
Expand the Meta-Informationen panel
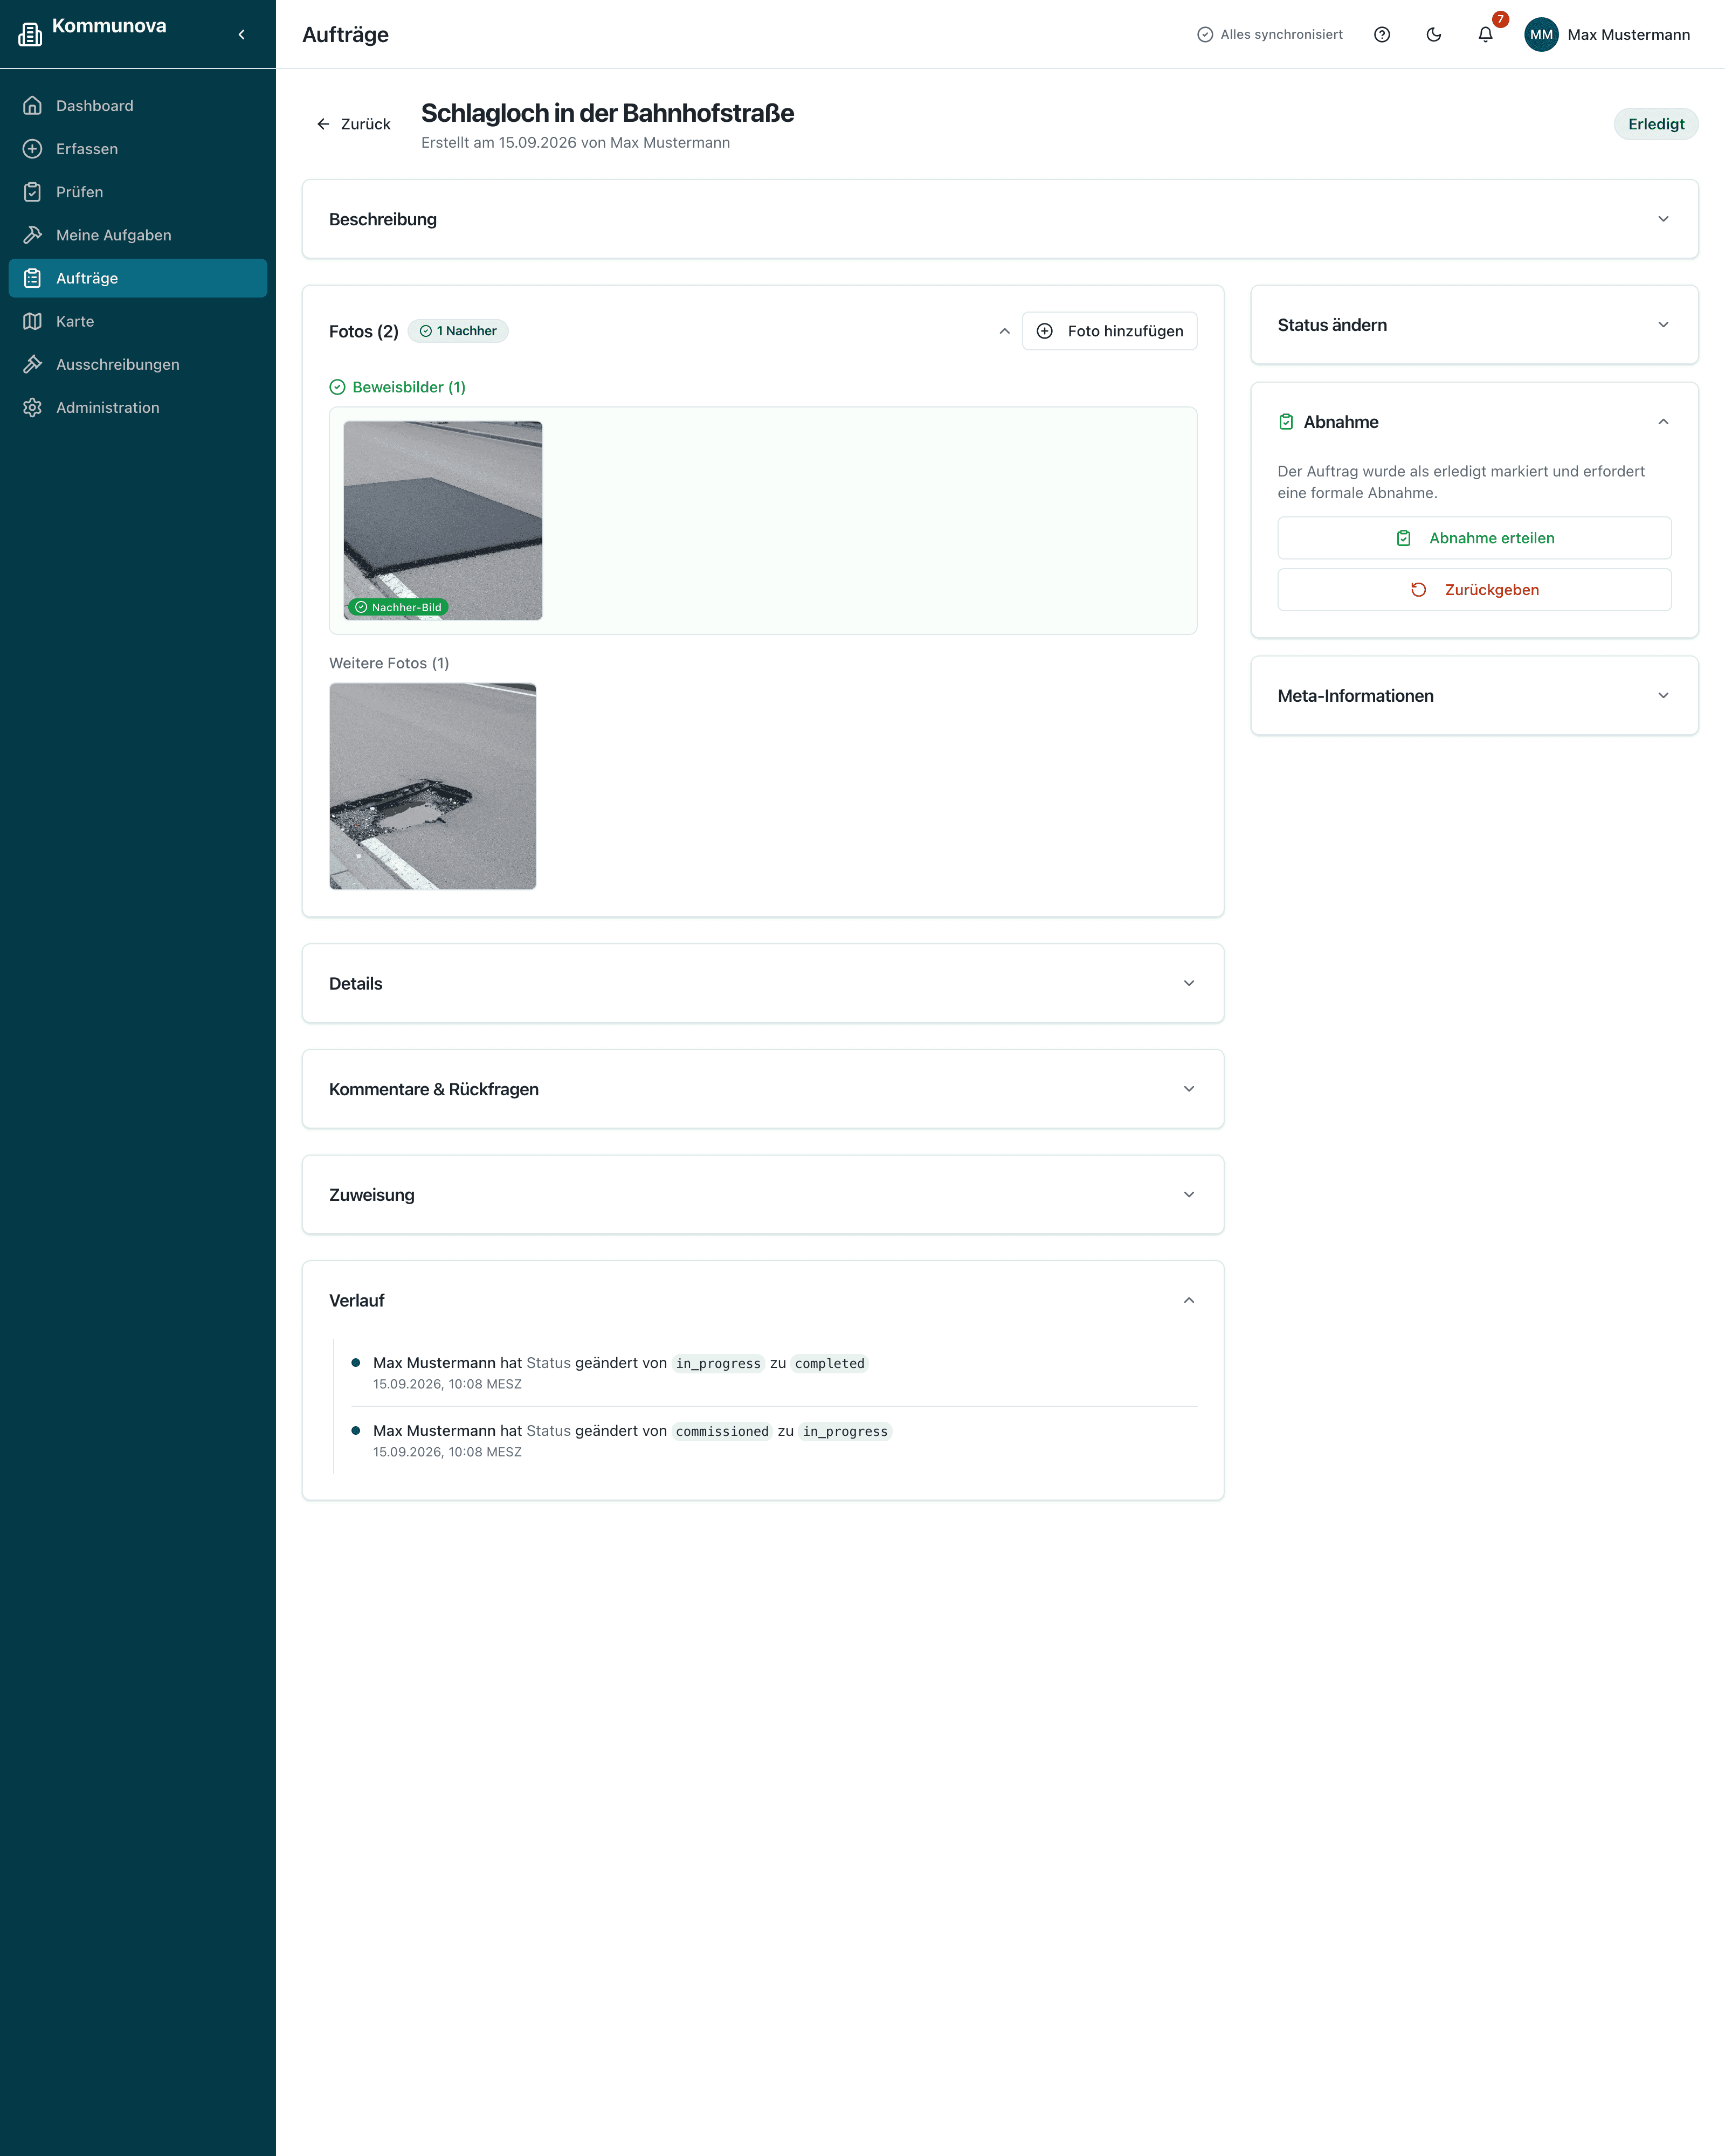[1474, 696]
